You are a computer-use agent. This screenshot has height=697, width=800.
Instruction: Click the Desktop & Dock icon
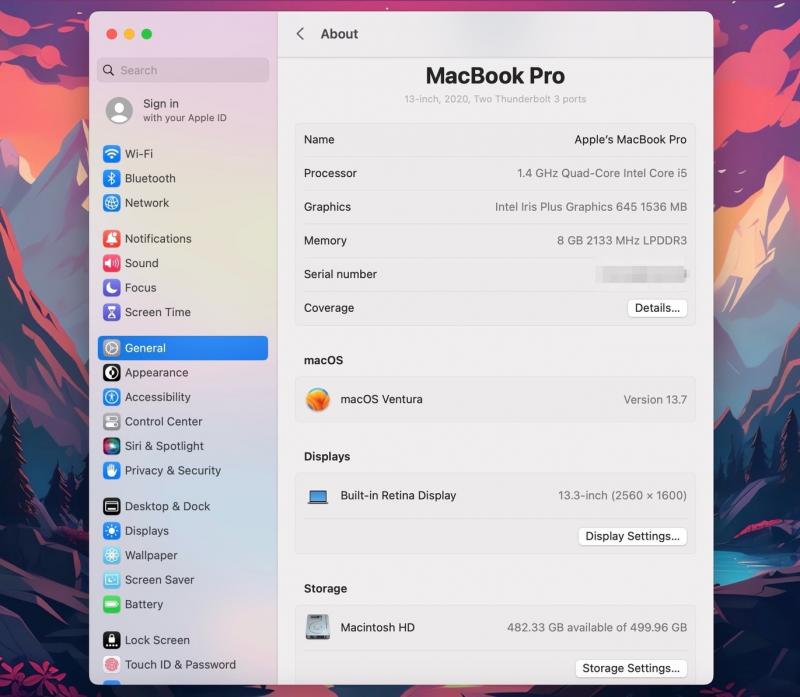112,506
